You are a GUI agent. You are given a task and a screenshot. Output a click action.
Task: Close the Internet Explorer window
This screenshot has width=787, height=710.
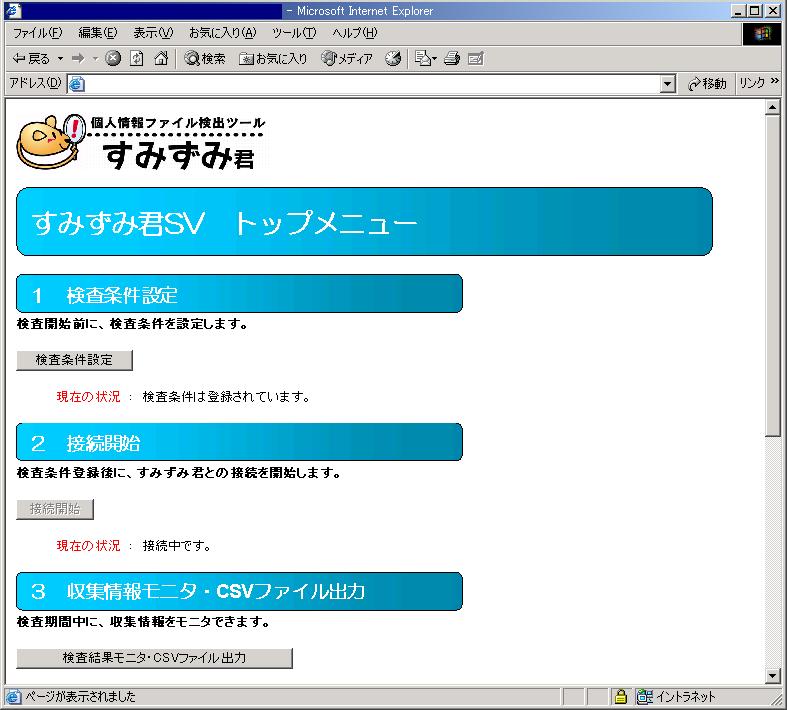click(772, 11)
